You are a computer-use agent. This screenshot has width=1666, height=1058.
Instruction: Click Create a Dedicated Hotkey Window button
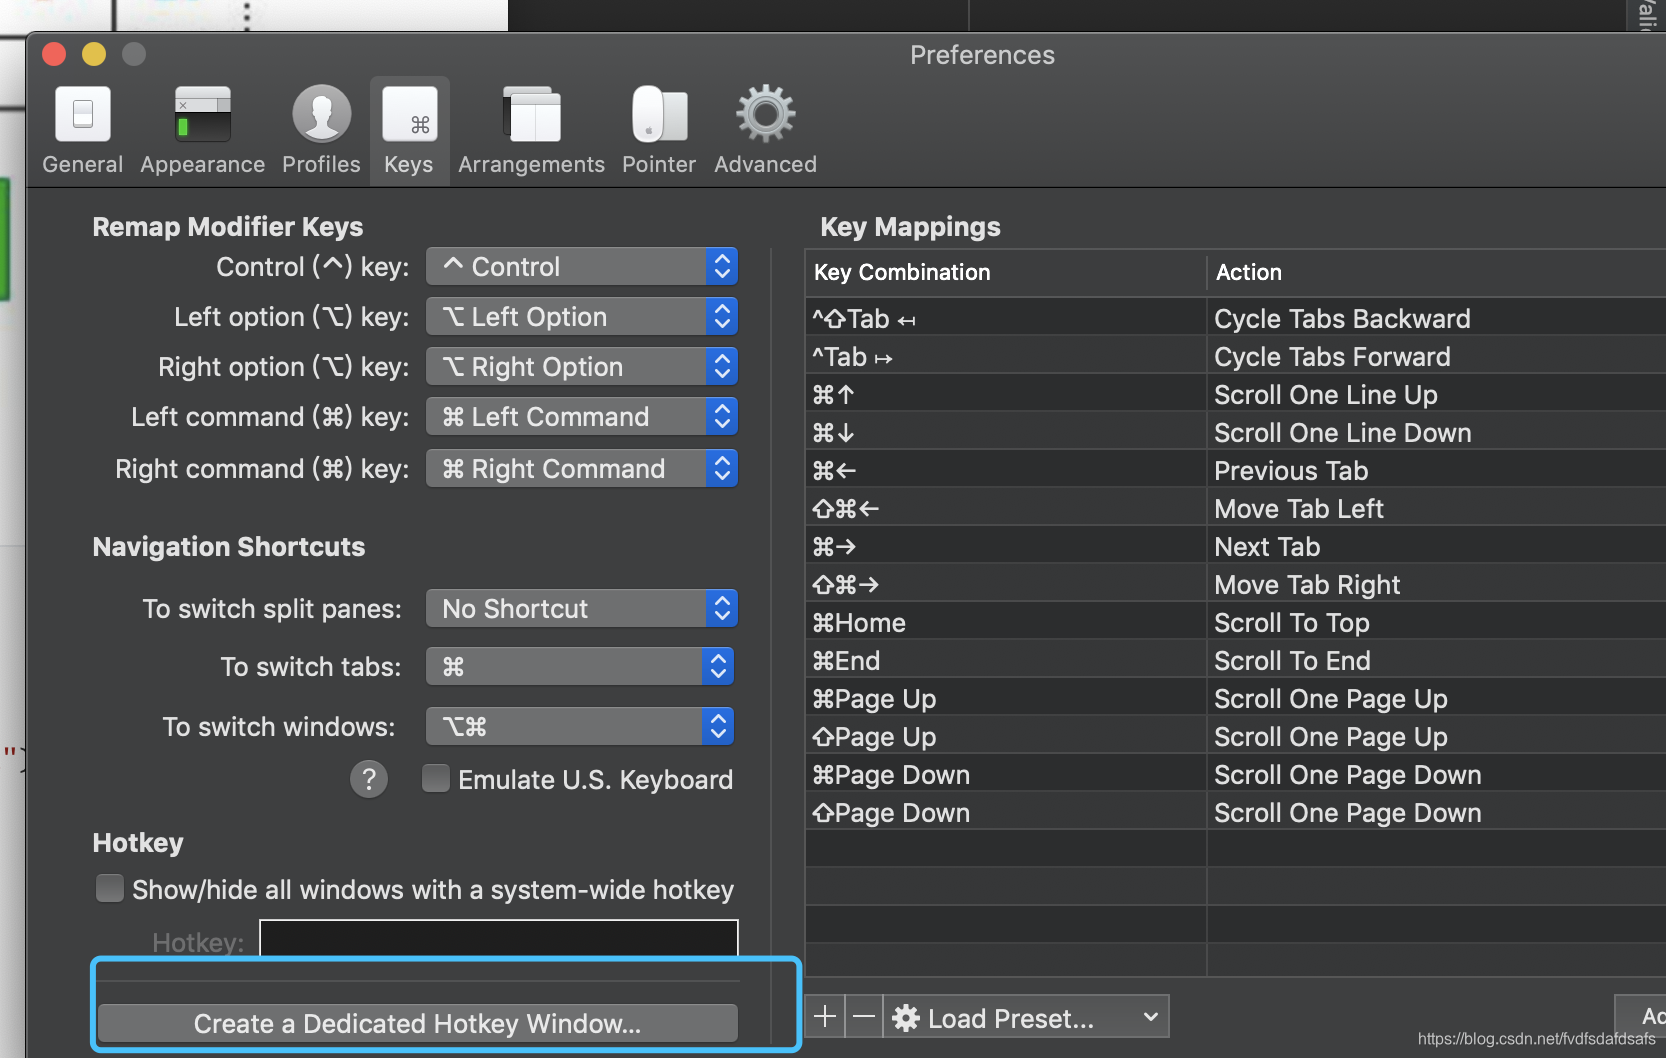click(418, 1023)
